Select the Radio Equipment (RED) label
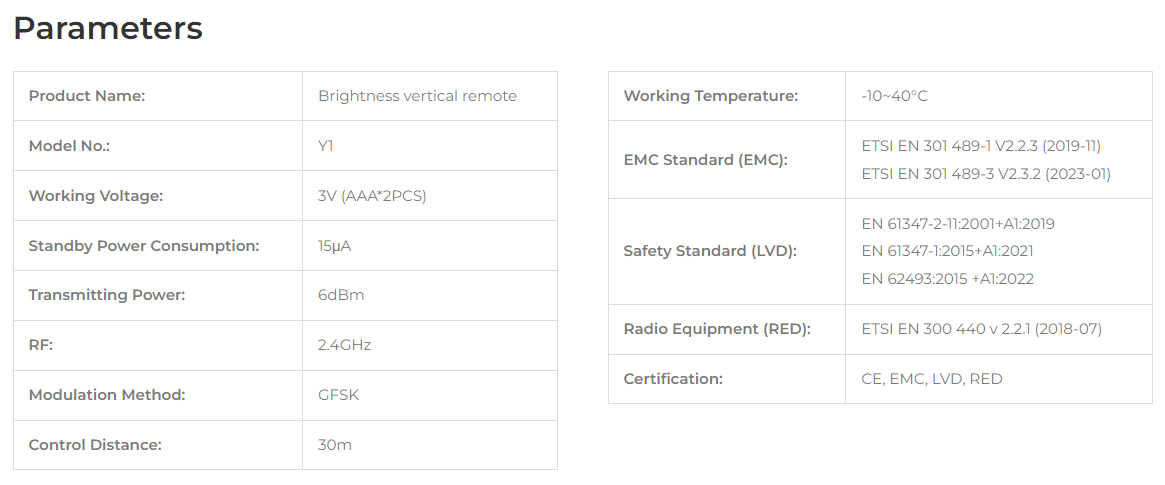 (x=717, y=328)
